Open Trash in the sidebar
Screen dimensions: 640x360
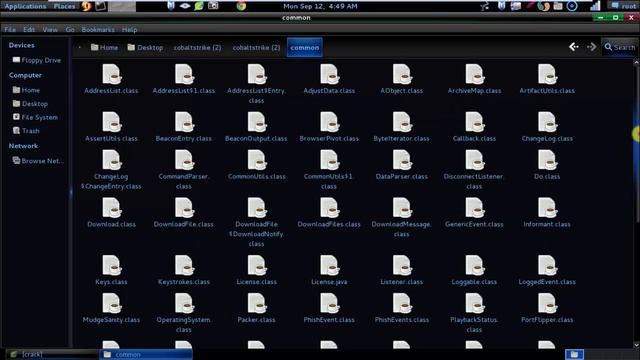[27, 131]
